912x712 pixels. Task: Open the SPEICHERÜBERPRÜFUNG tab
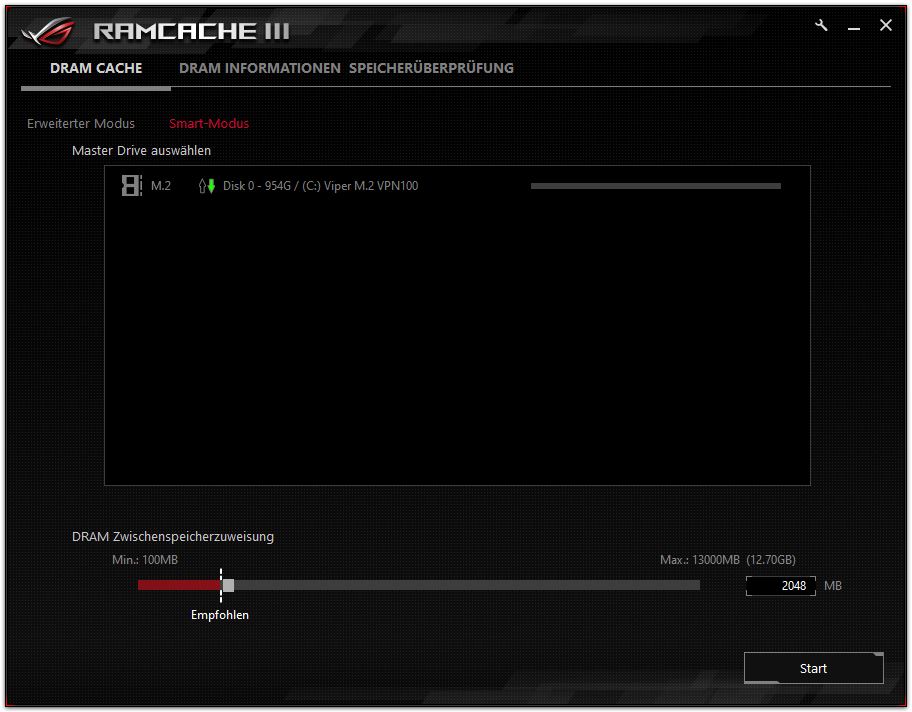[x=431, y=68]
